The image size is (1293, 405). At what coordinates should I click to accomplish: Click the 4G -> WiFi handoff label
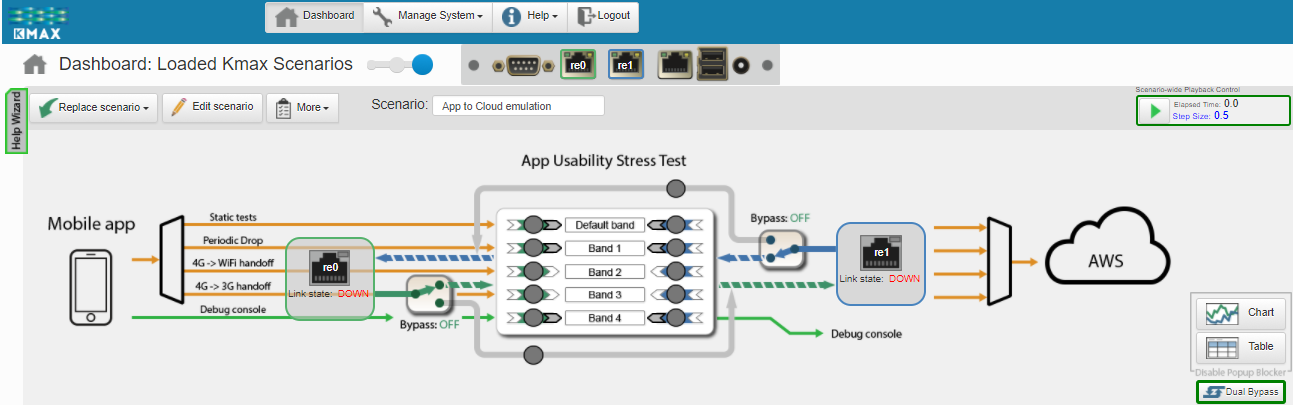pyautogui.click(x=233, y=264)
